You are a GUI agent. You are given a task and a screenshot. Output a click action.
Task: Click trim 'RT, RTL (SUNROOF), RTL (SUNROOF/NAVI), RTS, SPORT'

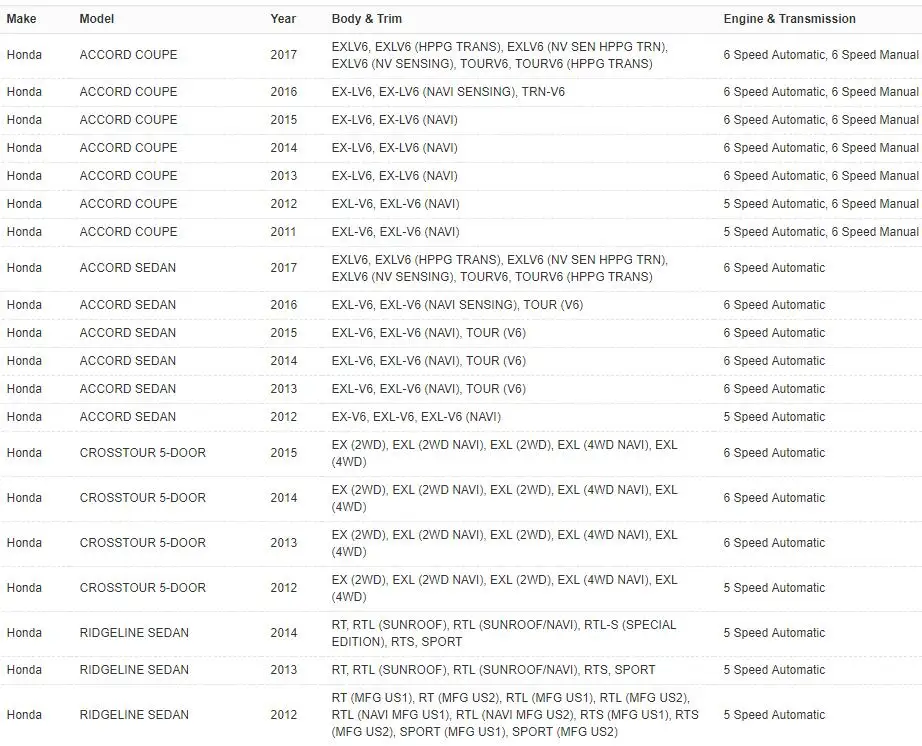493,670
